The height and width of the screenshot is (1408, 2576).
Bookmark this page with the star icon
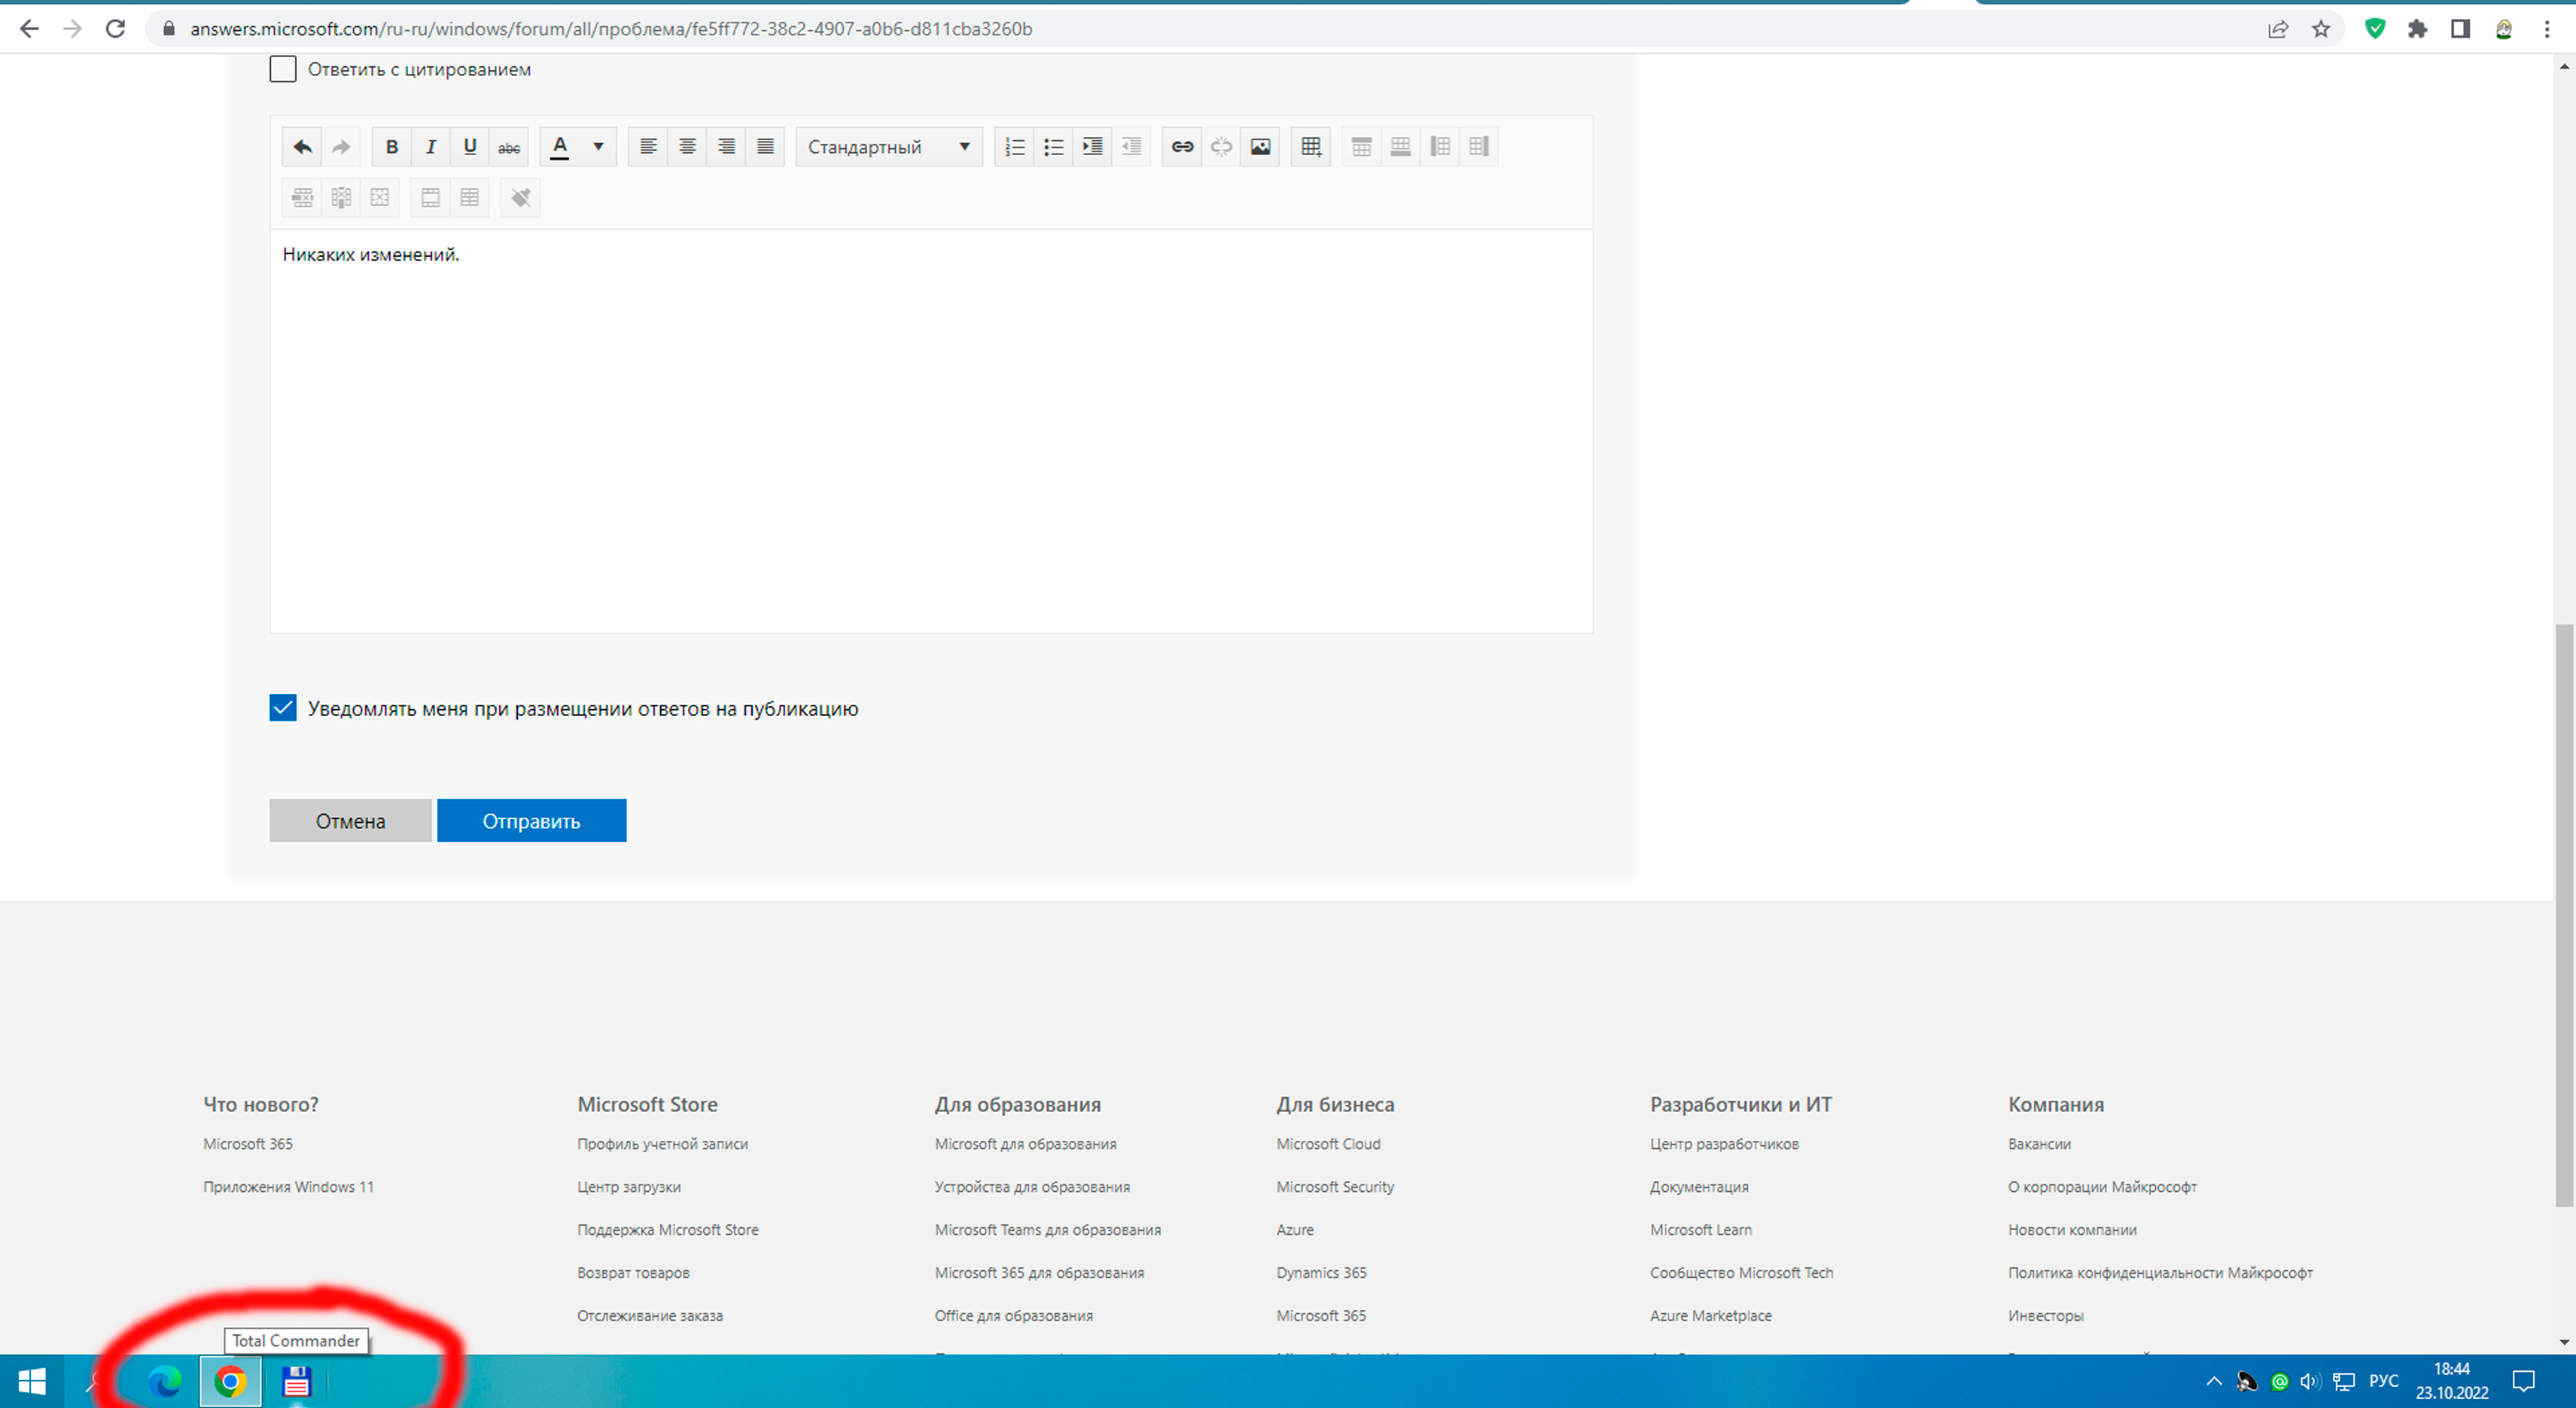coord(2321,29)
